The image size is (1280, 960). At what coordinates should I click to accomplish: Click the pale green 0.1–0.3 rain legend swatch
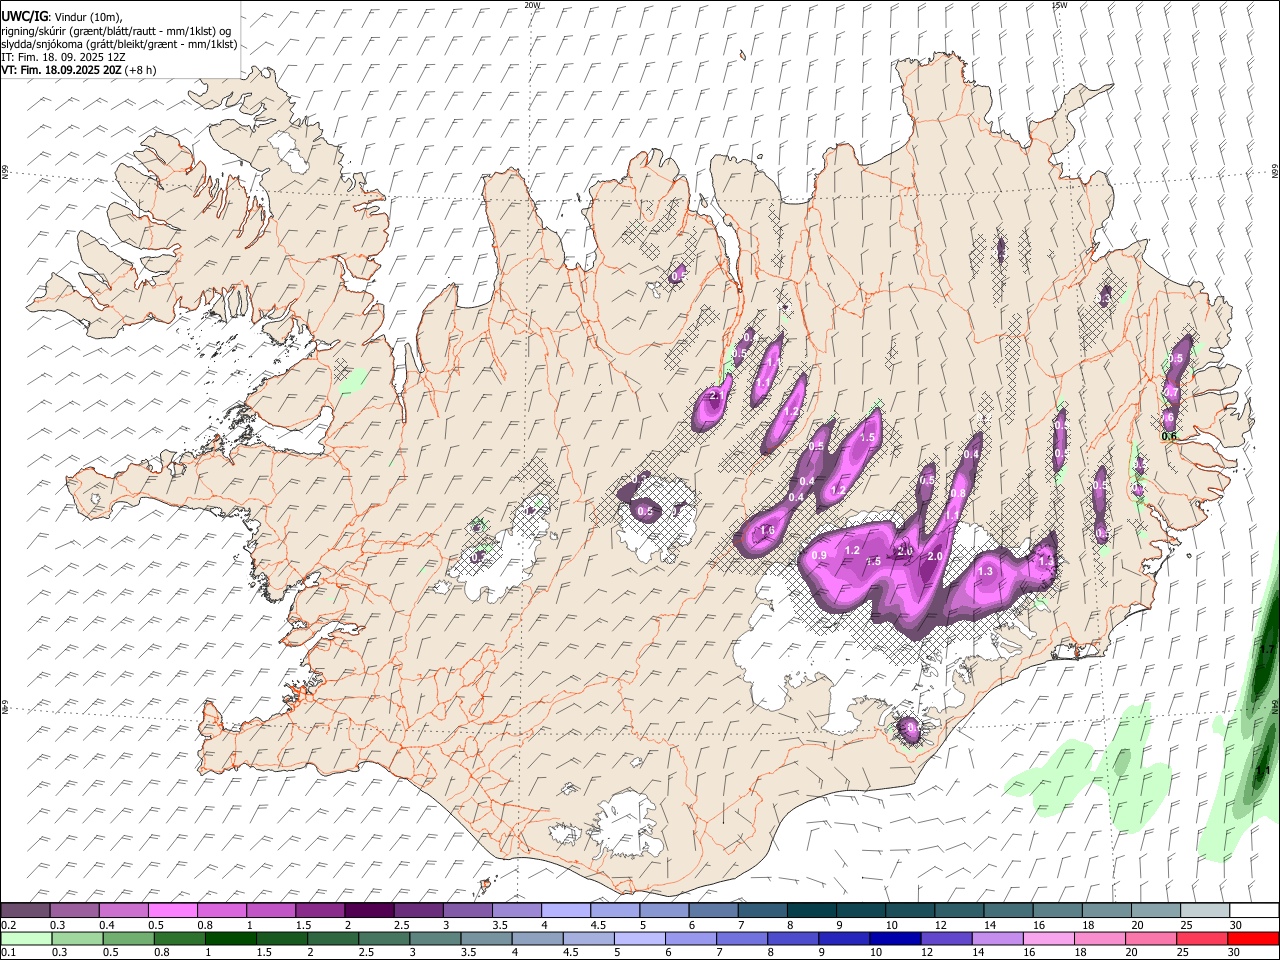(x=26, y=939)
